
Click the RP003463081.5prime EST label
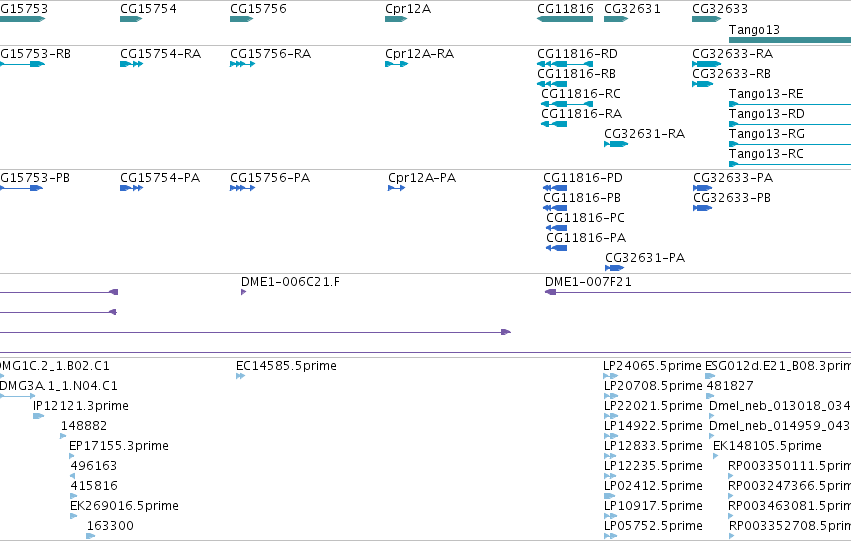click(x=790, y=506)
